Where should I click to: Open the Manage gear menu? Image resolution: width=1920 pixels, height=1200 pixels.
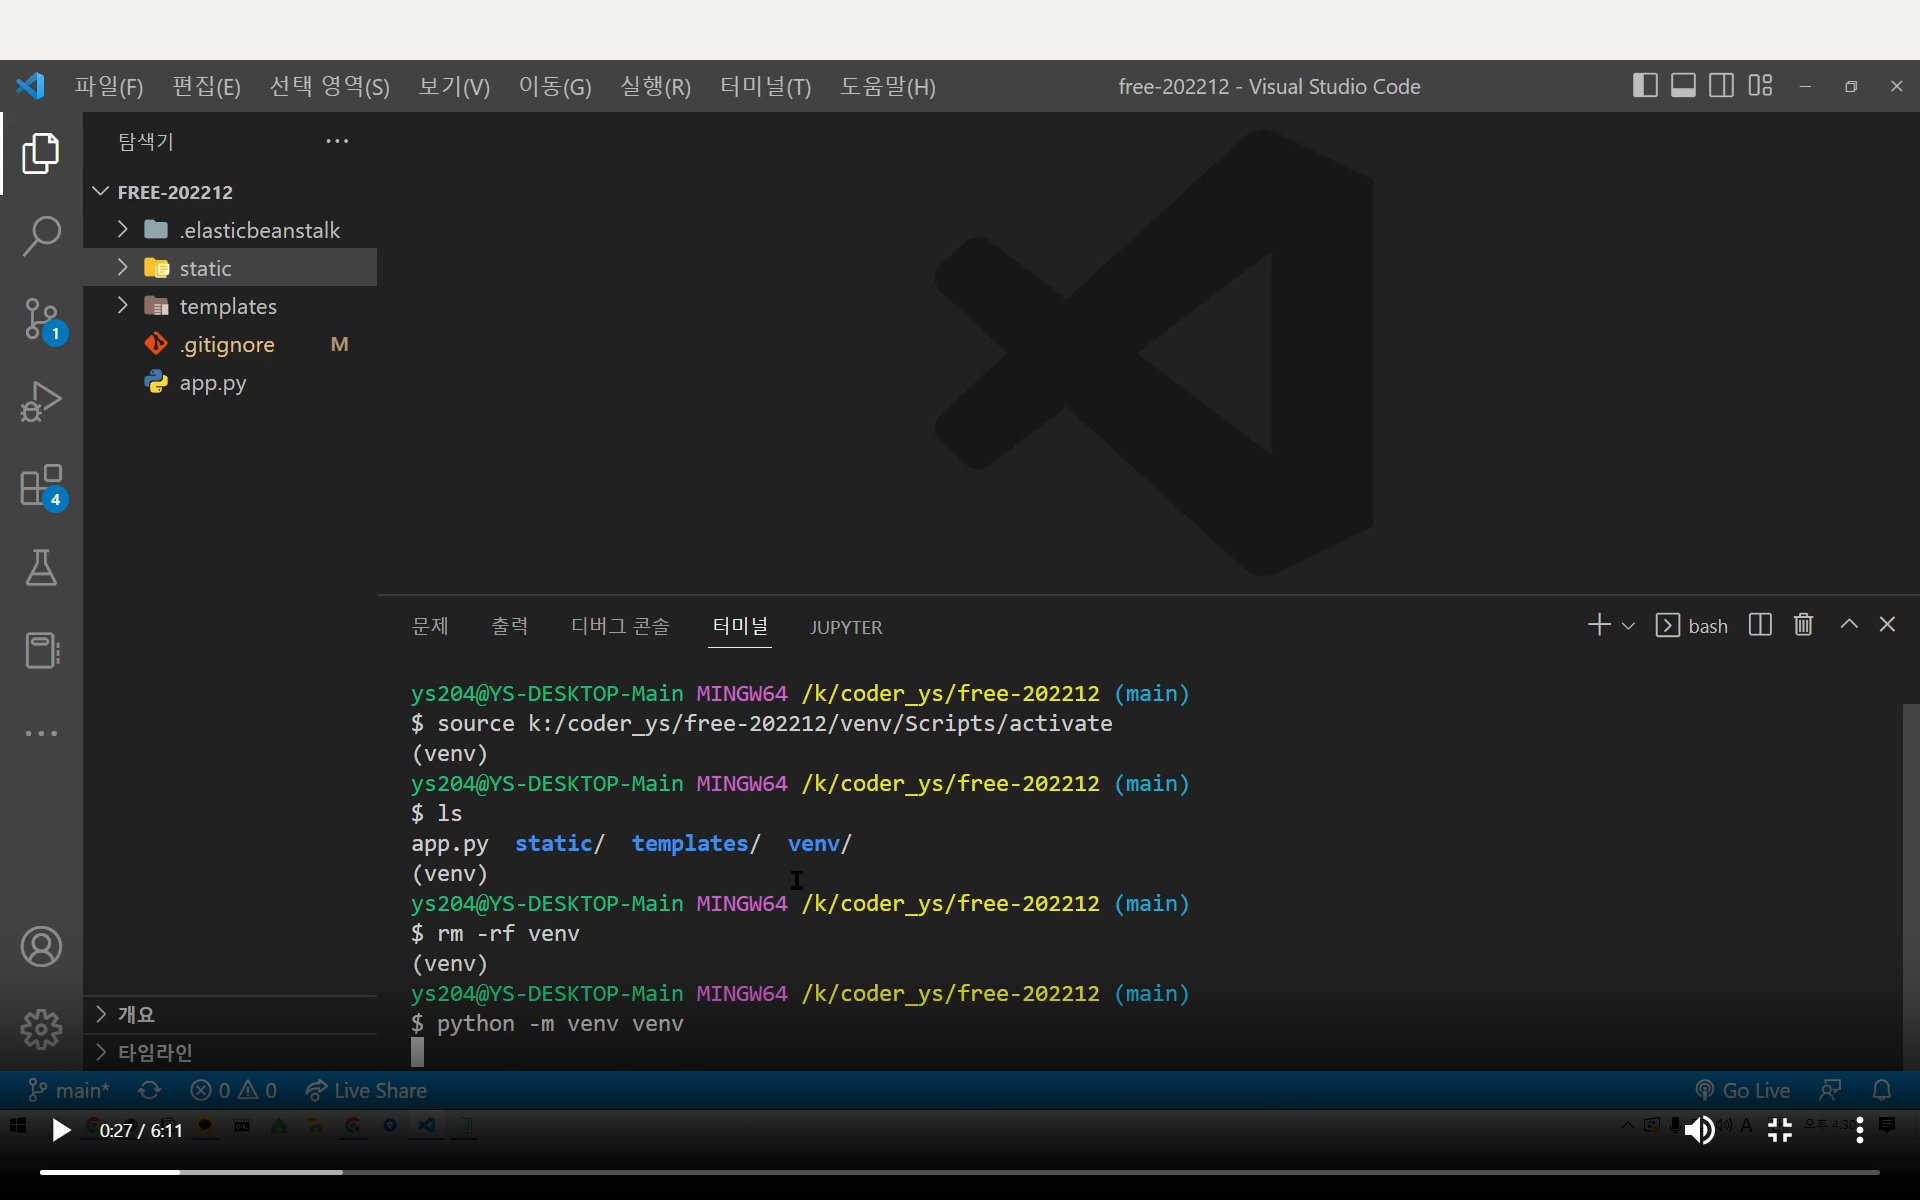[41, 1029]
